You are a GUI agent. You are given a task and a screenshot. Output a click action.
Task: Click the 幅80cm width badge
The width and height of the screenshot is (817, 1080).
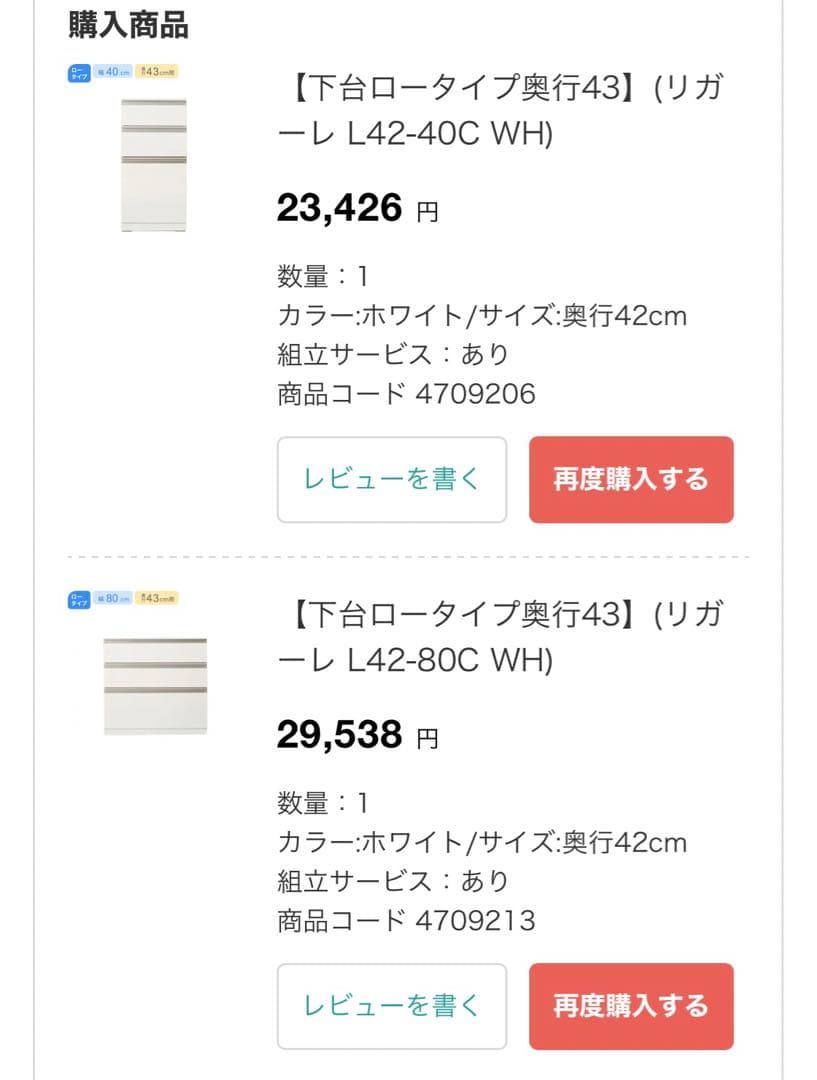point(113,599)
